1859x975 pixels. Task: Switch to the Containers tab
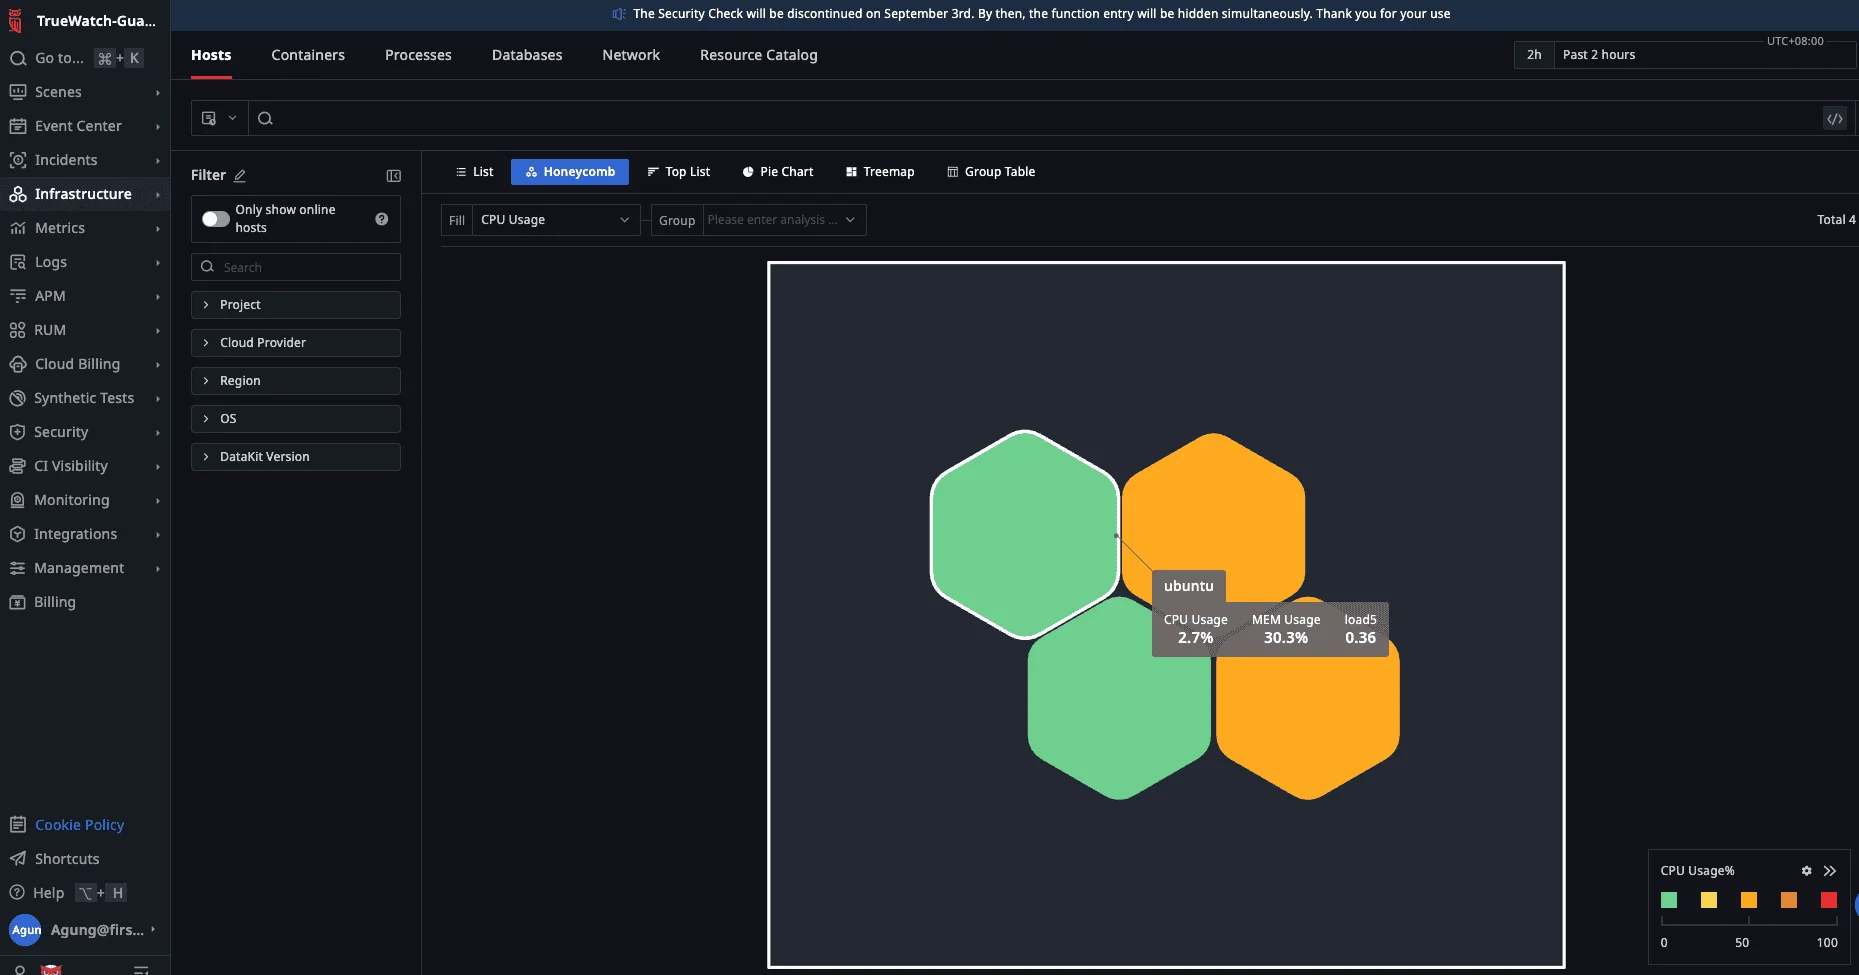(308, 55)
